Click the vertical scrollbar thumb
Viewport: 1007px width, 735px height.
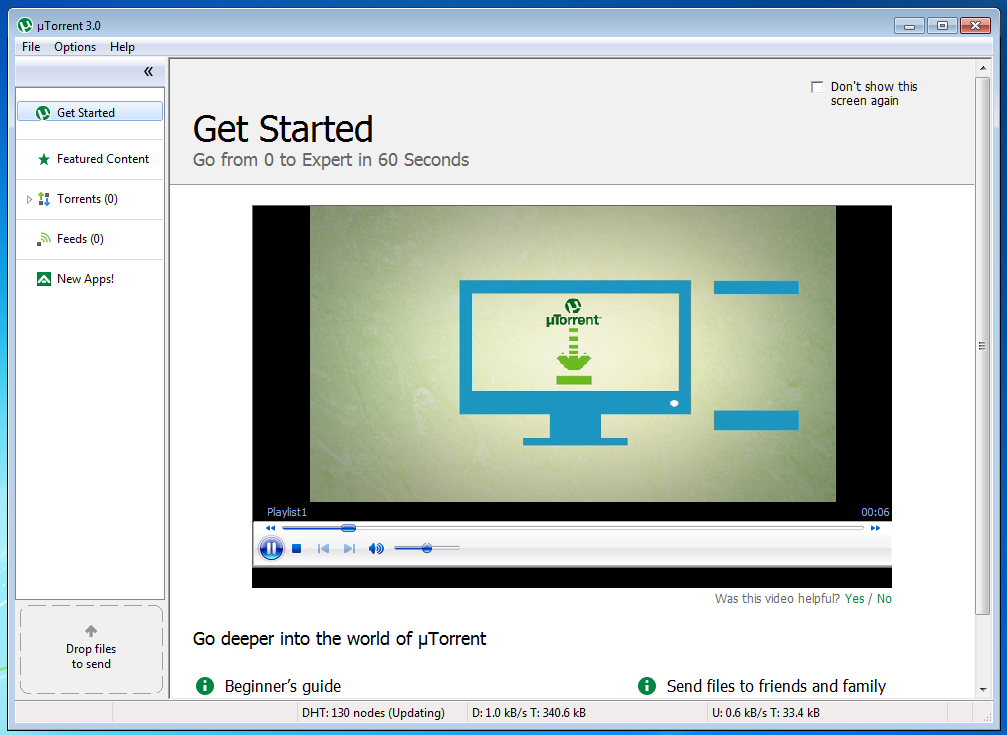[x=983, y=346]
